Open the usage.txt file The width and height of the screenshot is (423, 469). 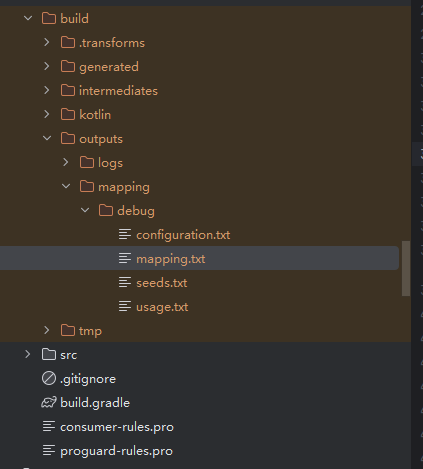click(162, 307)
